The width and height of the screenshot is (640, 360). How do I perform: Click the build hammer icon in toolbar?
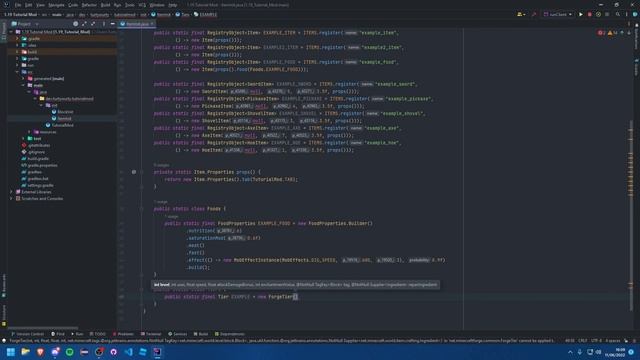533,14
